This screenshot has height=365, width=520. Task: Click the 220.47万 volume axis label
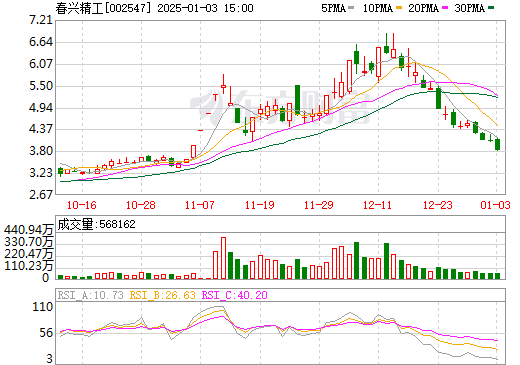pos(28,254)
